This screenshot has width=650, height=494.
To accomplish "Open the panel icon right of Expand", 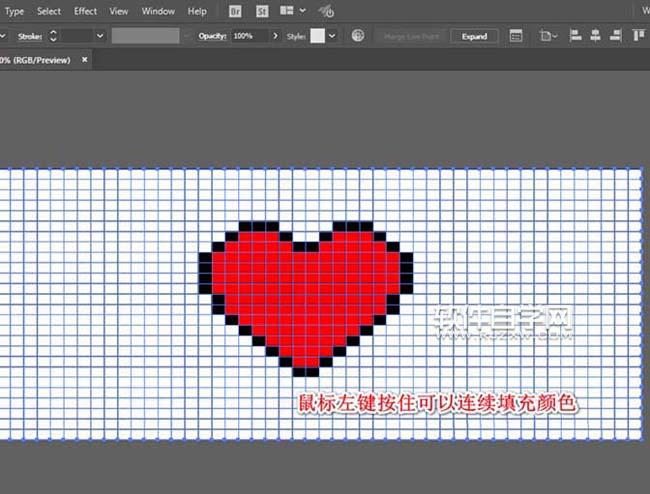I will [x=516, y=35].
